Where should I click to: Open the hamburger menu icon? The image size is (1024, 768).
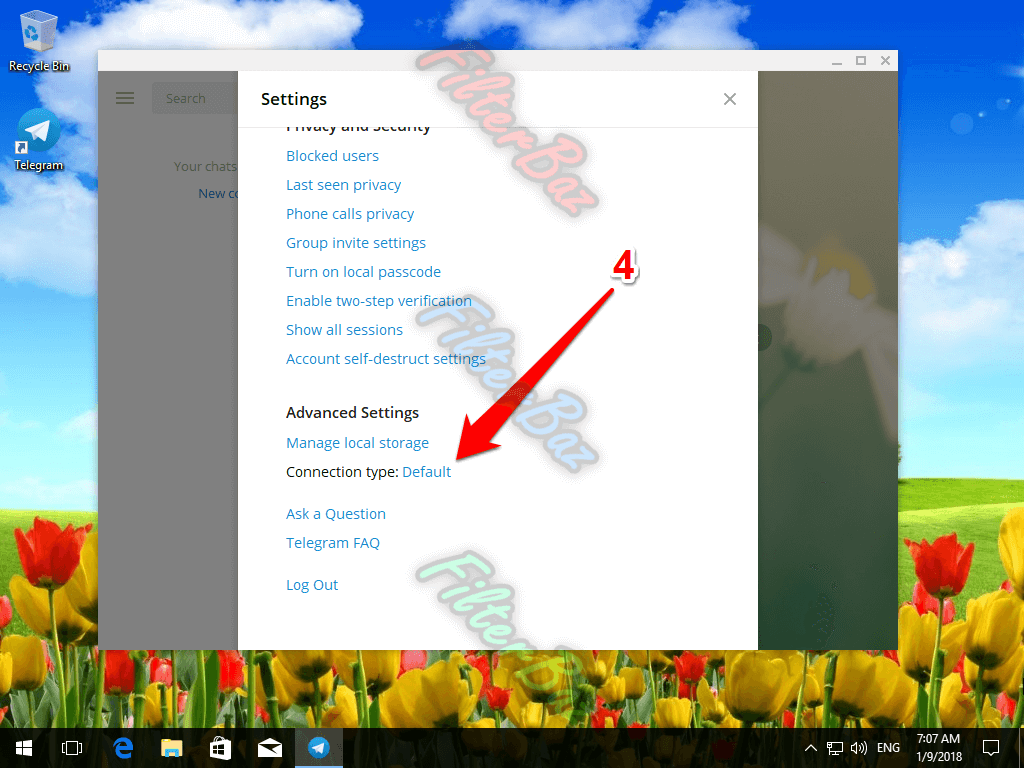pyautogui.click(x=125, y=98)
